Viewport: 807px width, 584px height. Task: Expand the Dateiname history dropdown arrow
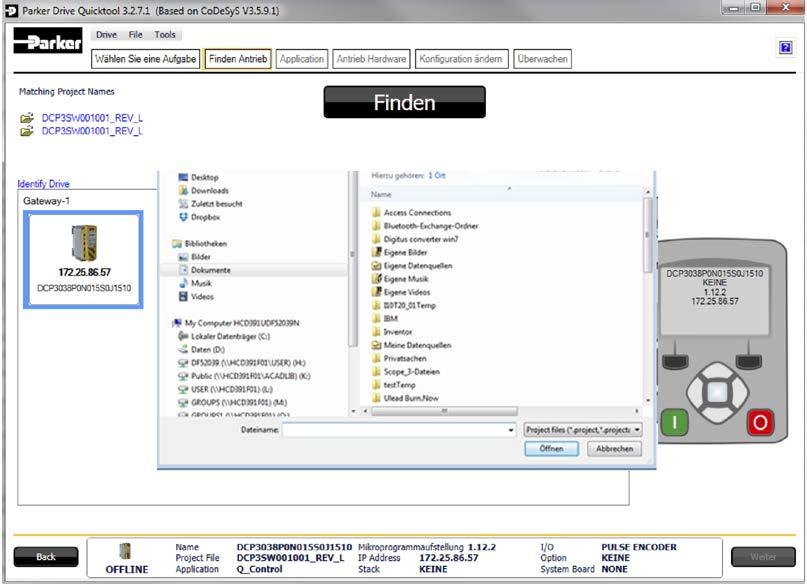[x=511, y=430]
